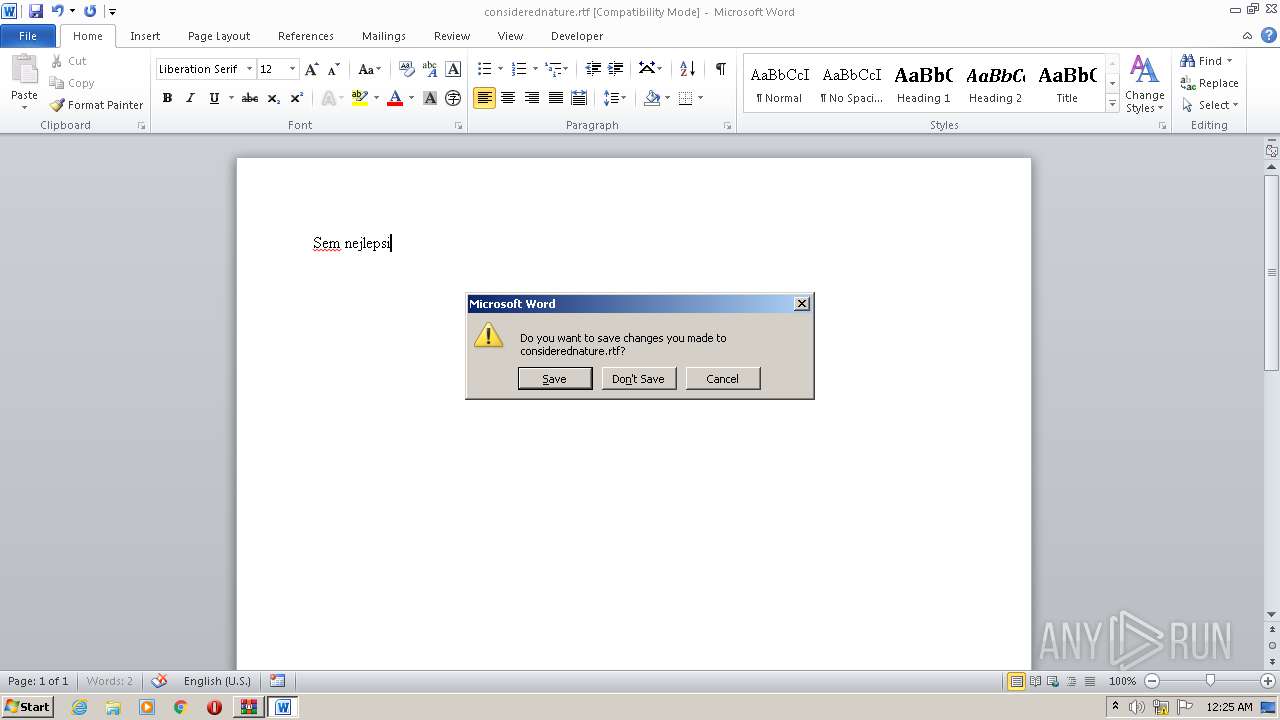Screen dimensions: 1280x720
Task: Toggle Bold formatting
Action: [167, 98]
